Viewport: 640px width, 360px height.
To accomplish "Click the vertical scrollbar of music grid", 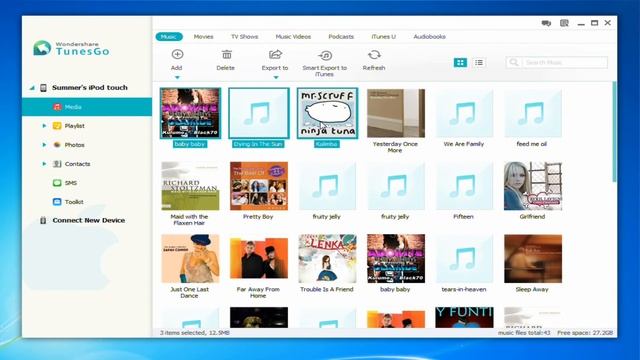I will (x=614, y=131).
